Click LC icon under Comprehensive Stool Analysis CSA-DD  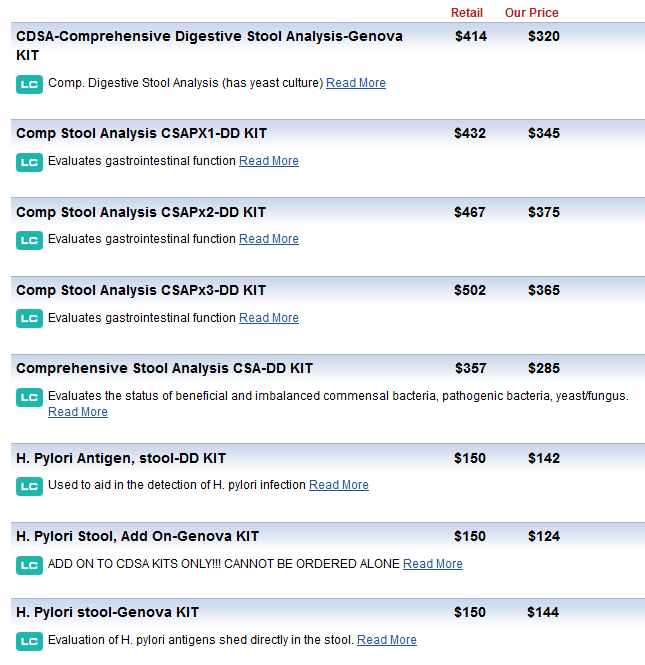29,397
